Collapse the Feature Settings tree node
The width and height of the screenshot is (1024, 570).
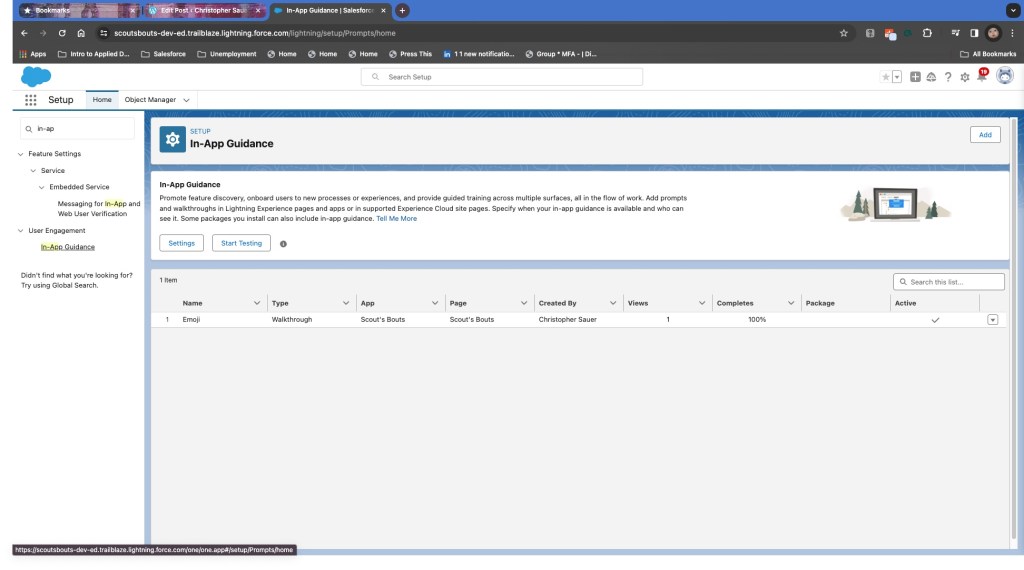click(x=21, y=154)
